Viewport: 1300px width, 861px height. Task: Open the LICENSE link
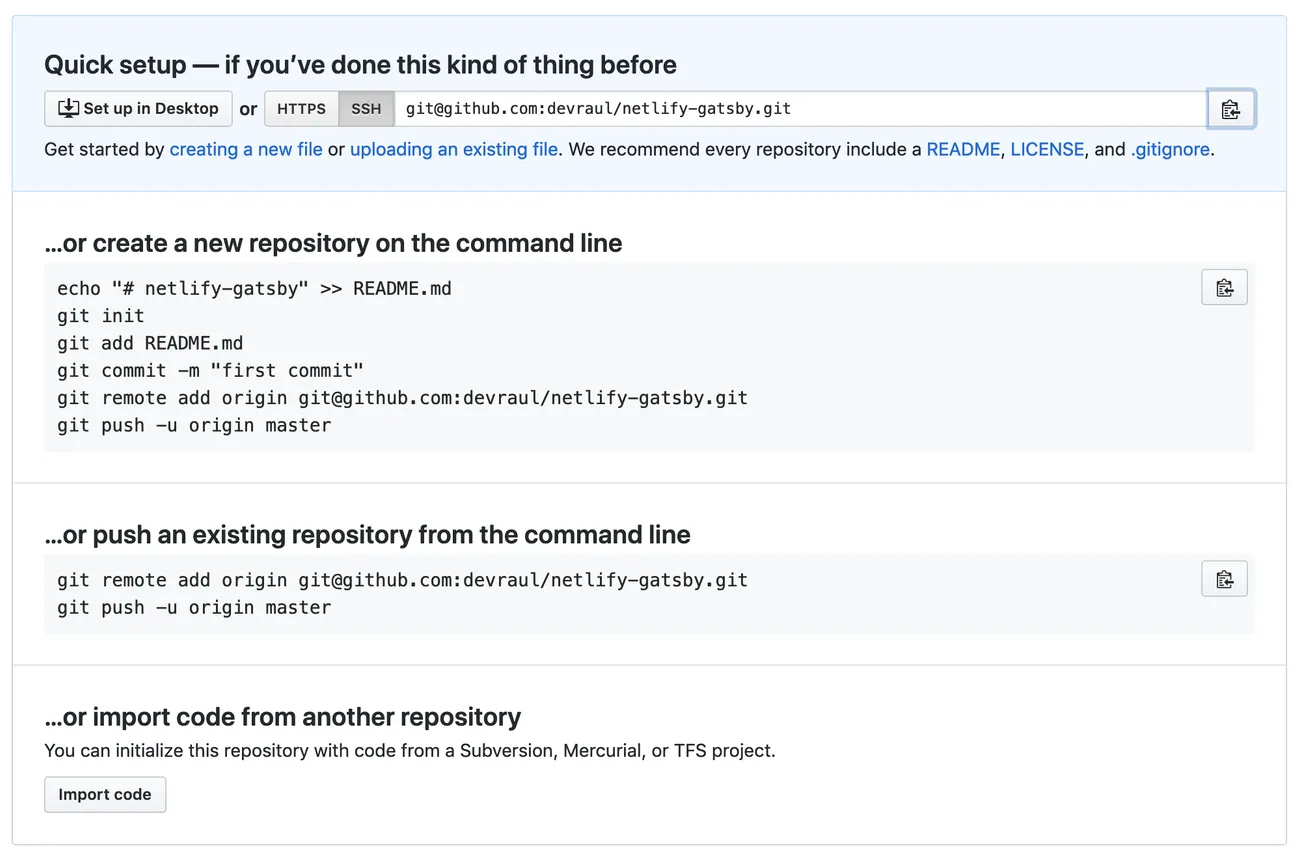pos(1047,150)
